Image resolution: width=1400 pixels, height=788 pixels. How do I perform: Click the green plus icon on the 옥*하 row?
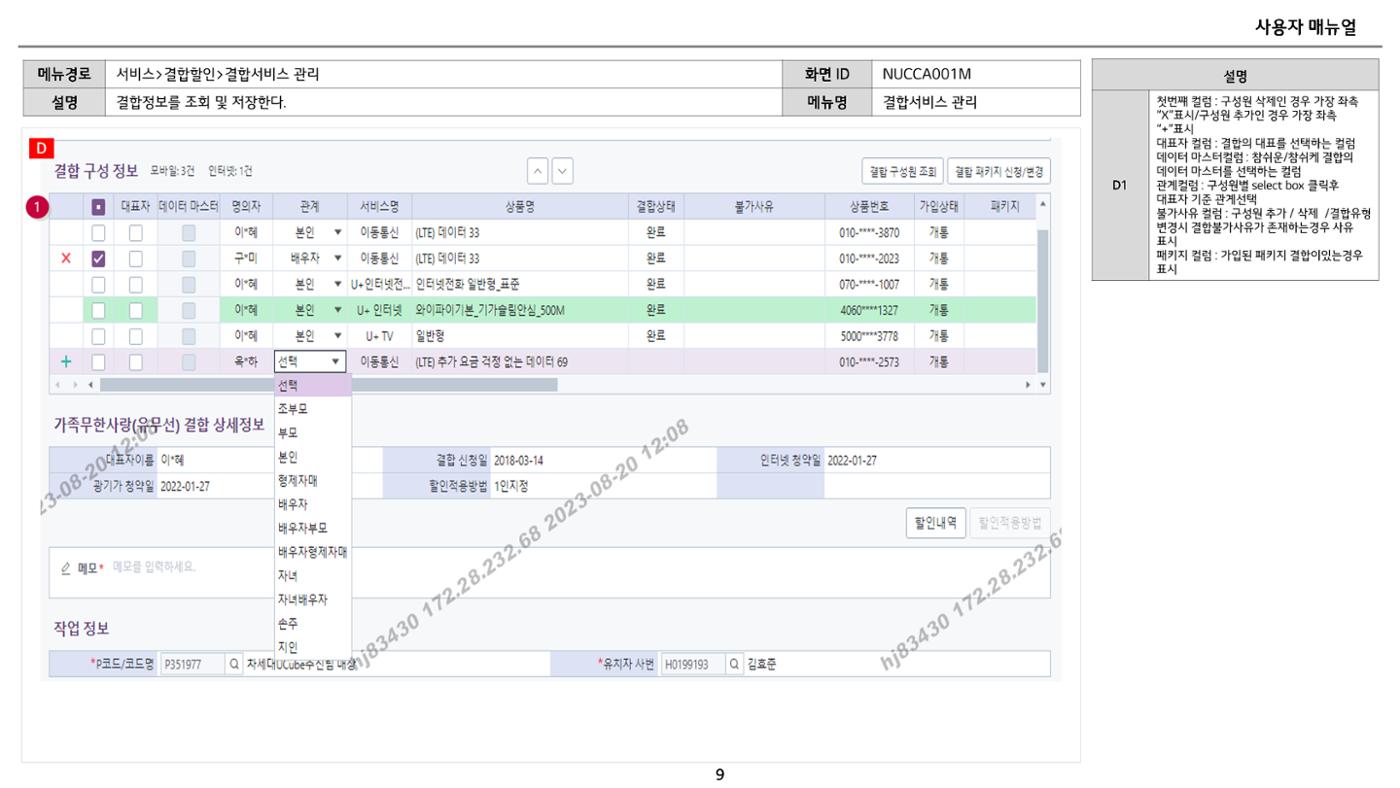click(66, 361)
